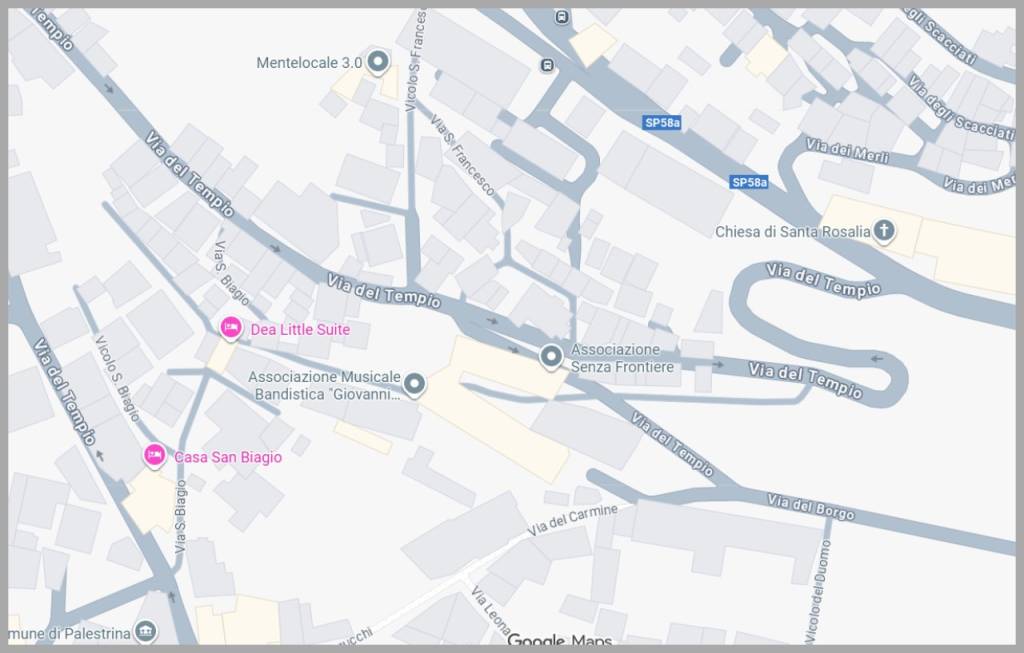Click the Comune di Palestrina building icon
Screen dimensions: 1024x653
point(145,631)
